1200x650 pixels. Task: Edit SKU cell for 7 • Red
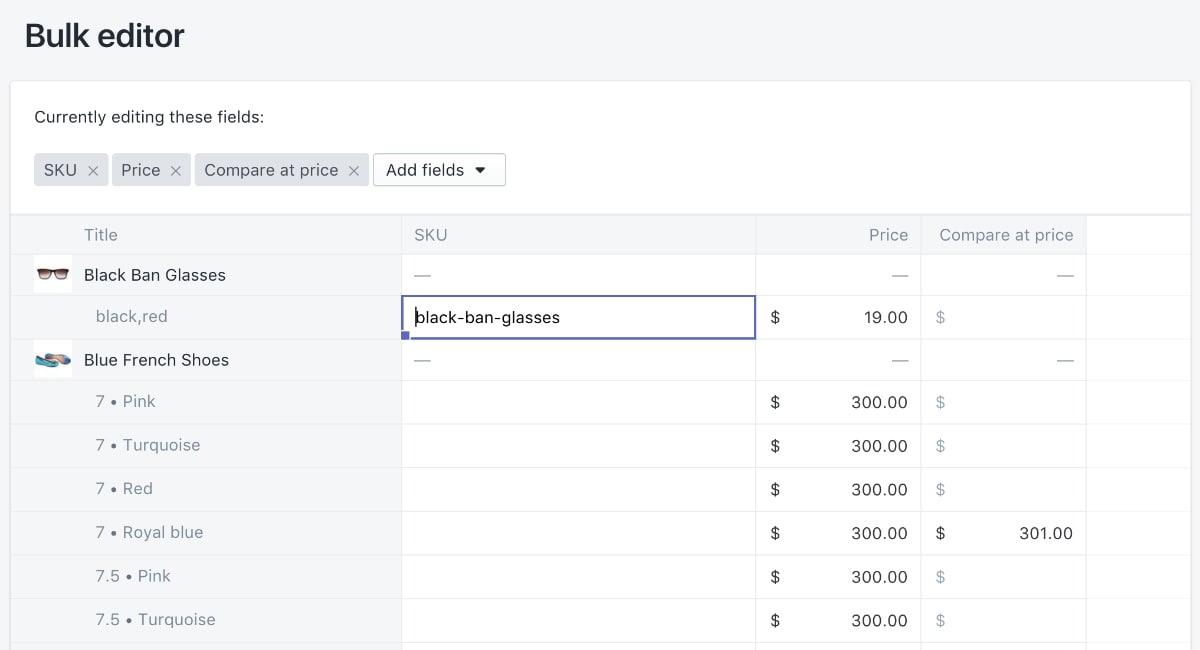click(x=578, y=489)
